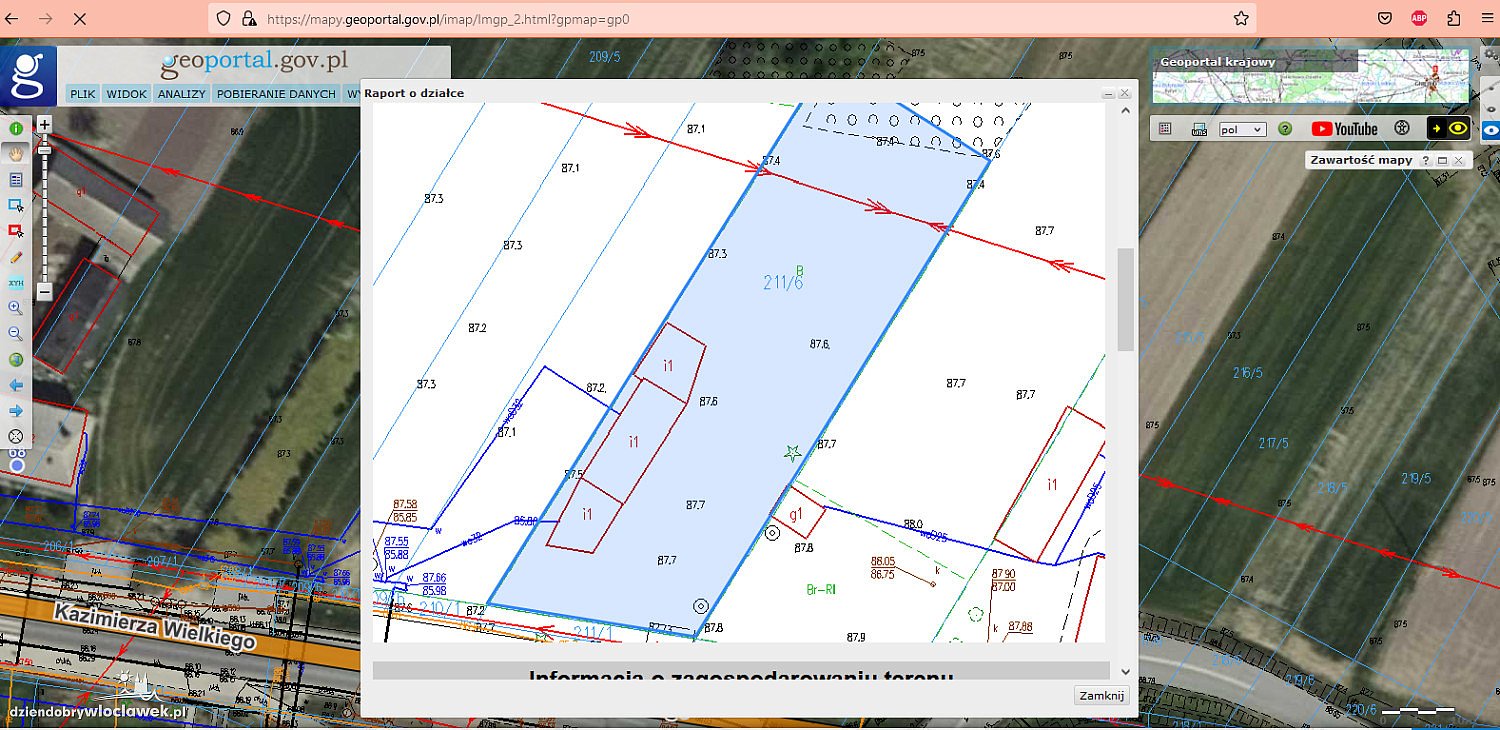1500x730 pixels.
Task: Show full map extent globe icon
Action: point(16,360)
